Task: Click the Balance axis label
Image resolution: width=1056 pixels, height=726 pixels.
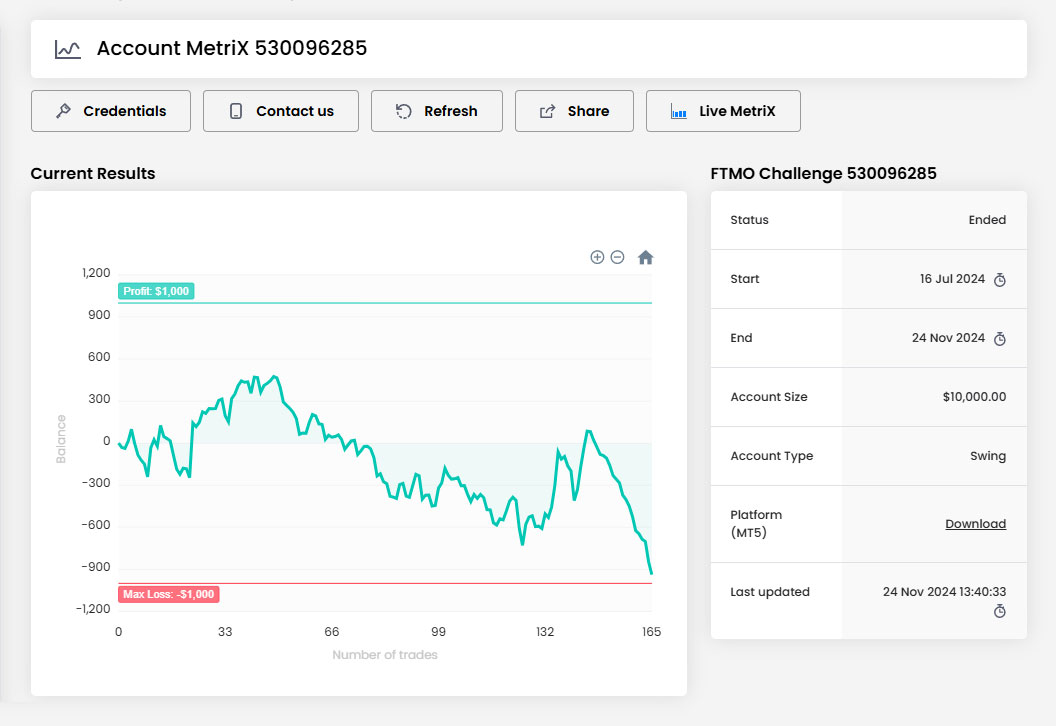Action: tap(61, 439)
